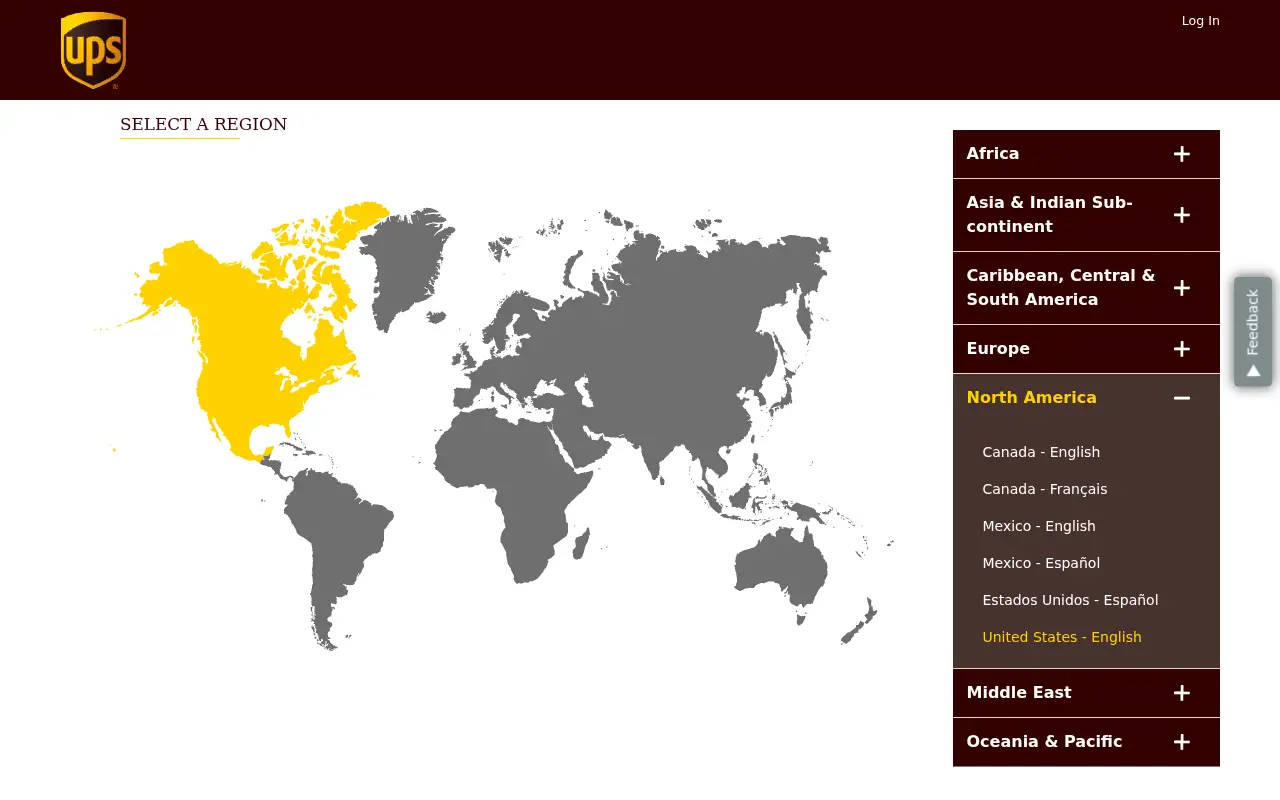Image resolution: width=1280 pixels, height=800 pixels.
Task: Expand the Middle East plus icon
Action: 1182,693
